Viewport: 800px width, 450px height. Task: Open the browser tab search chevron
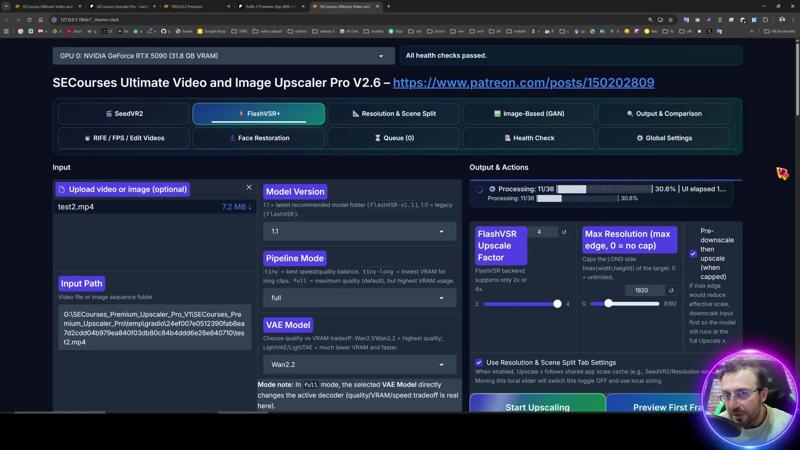(x=6, y=6)
